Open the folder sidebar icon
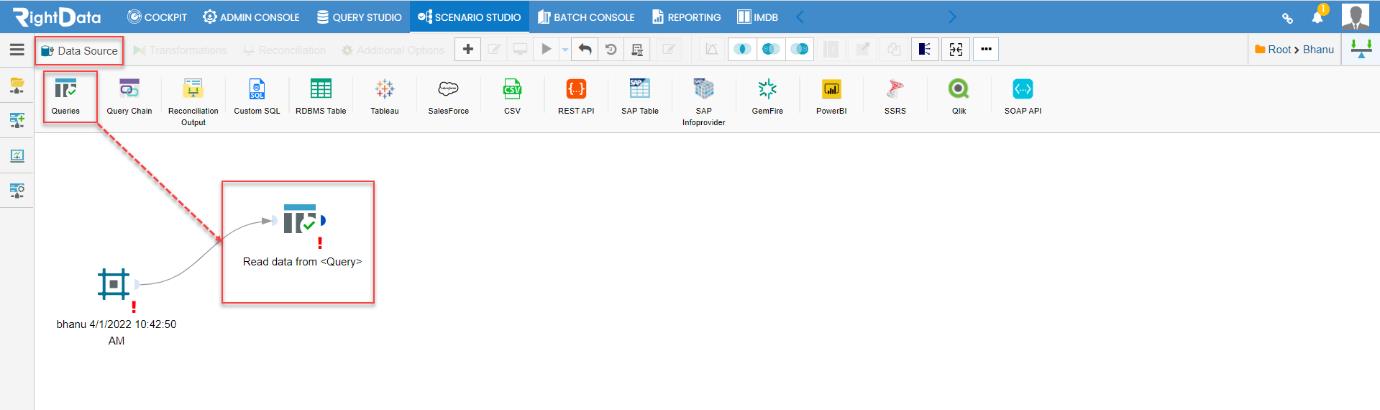Screen dimensions: 1380x410 pos(17,87)
